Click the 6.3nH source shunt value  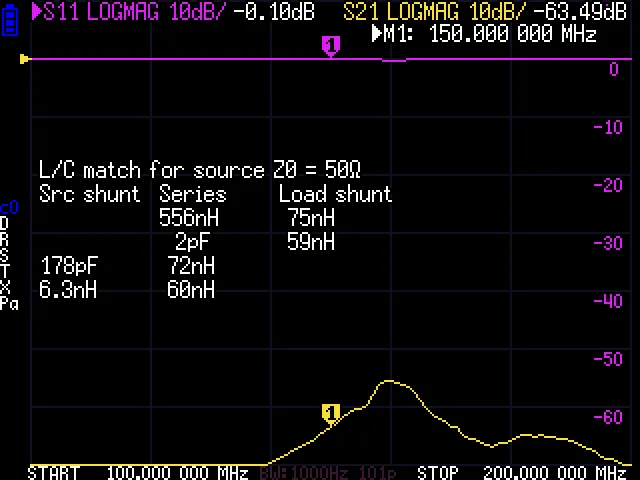(x=68, y=290)
